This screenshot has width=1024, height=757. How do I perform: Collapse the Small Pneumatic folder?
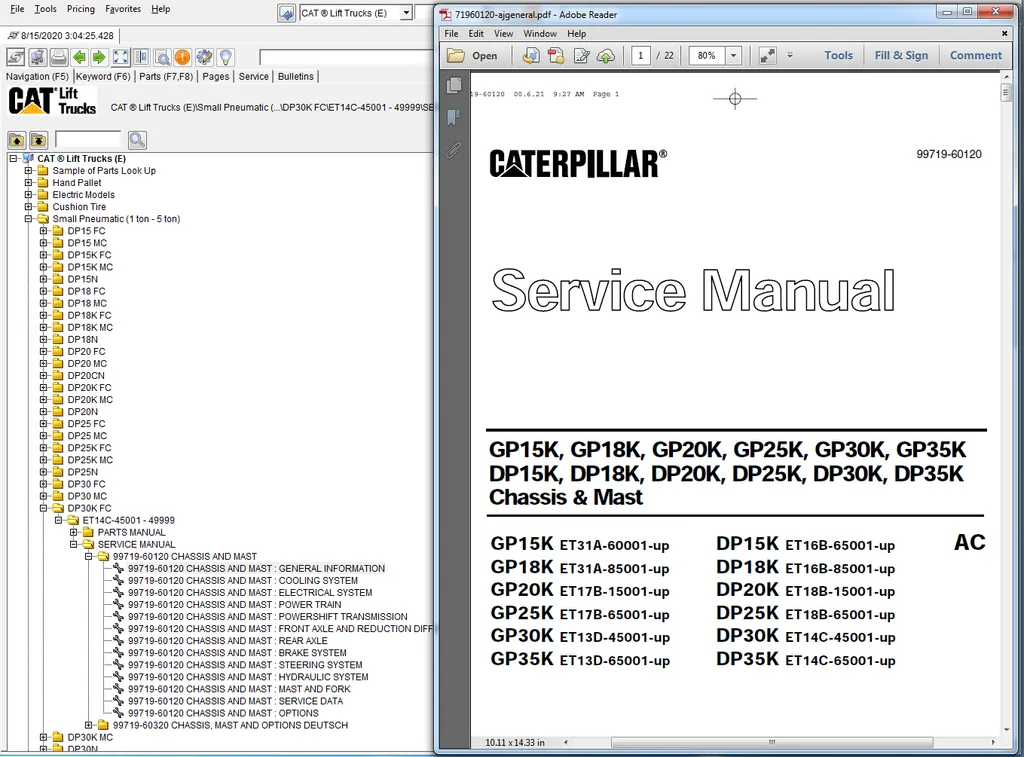[x=28, y=219]
